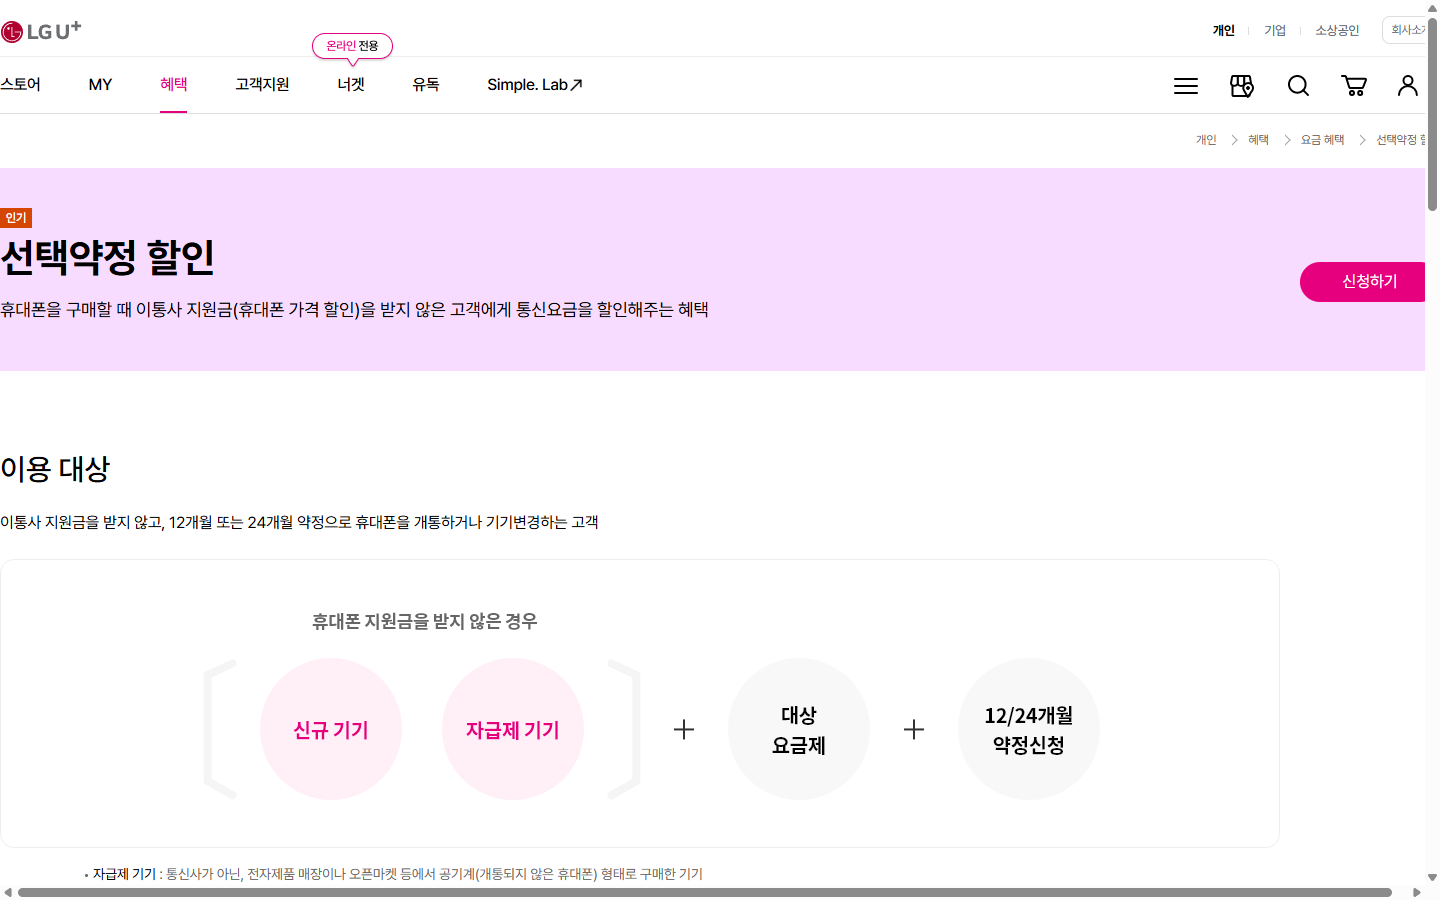Go to 요금 혜택 in breadcrumb

pyautogui.click(x=1322, y=140)
